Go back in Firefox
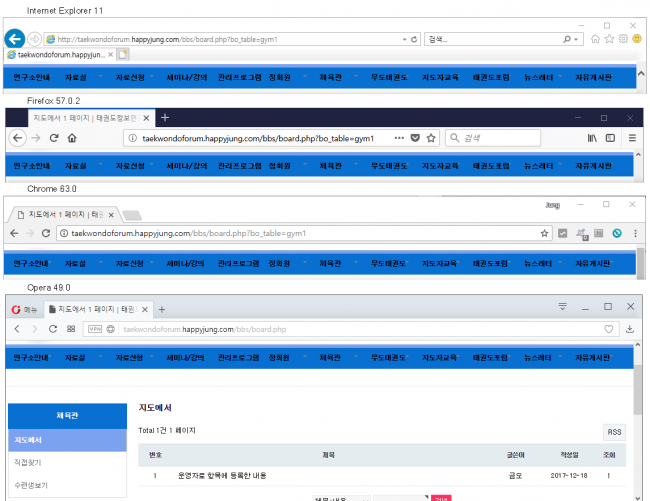The height and width of the screenshot is (501, 650). [17, 138]
